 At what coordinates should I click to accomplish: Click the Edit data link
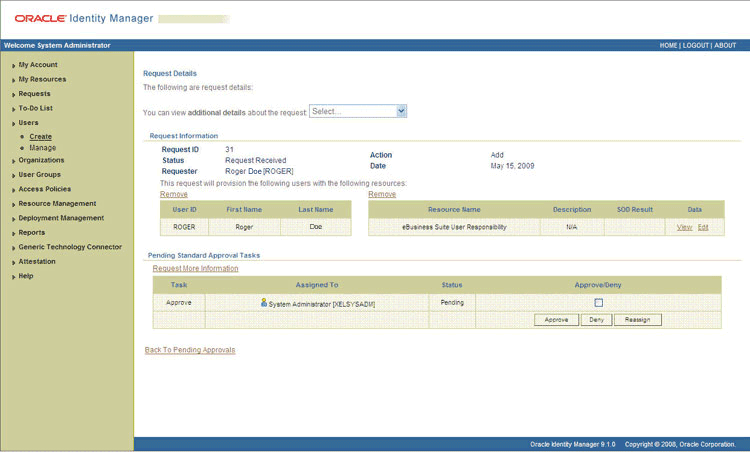(703, 227)
